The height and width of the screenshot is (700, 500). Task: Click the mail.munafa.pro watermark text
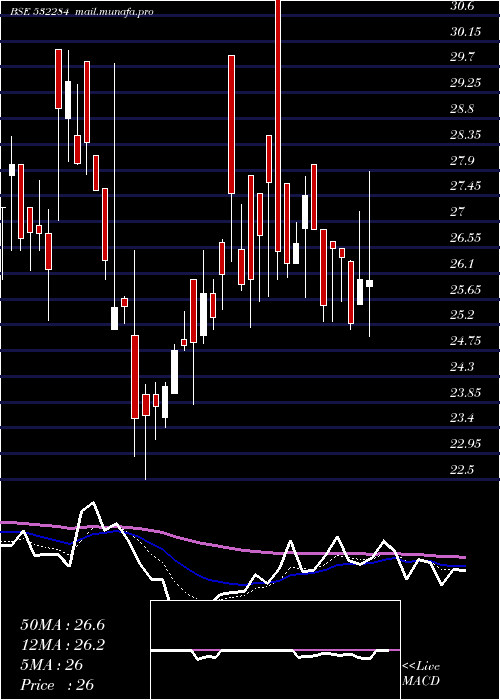pos(114,12)
